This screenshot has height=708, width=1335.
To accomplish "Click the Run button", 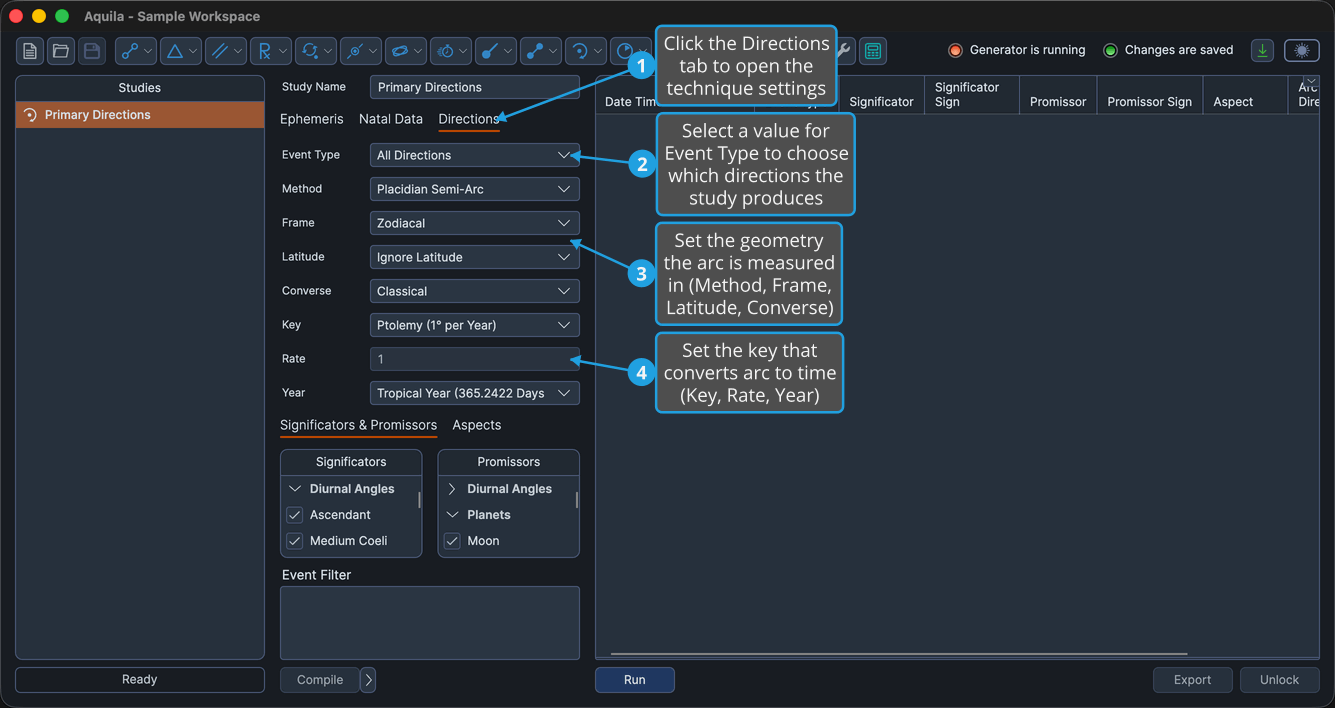I will [x=635, y=680].
